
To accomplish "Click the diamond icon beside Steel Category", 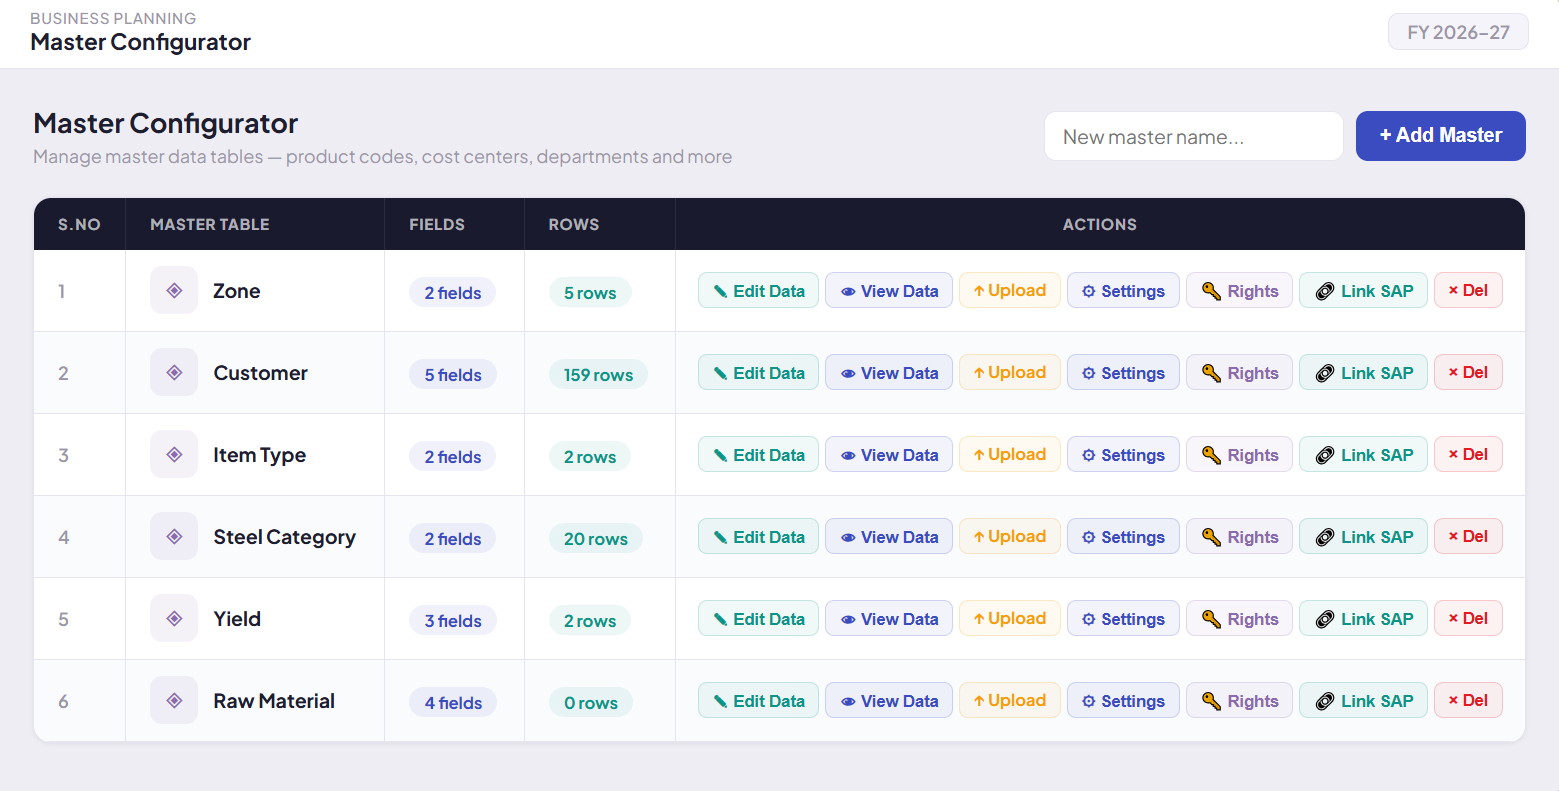I will click(174, 536).
